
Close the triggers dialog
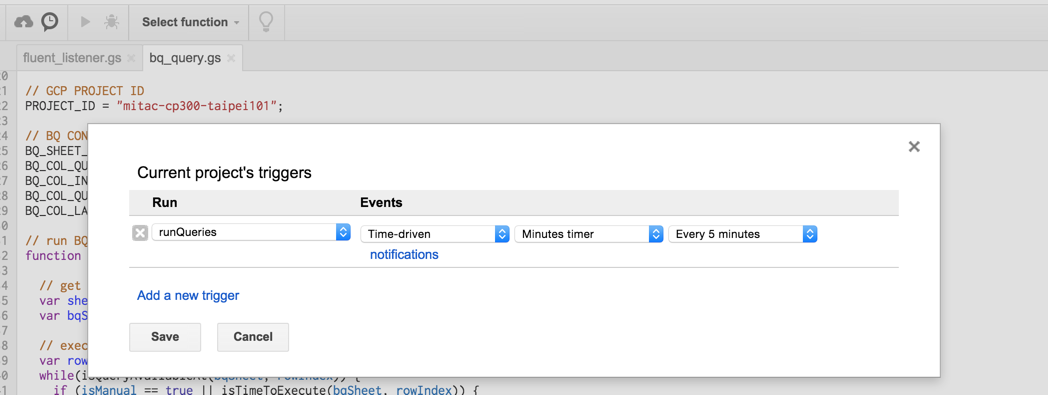(x=914, y=146)
